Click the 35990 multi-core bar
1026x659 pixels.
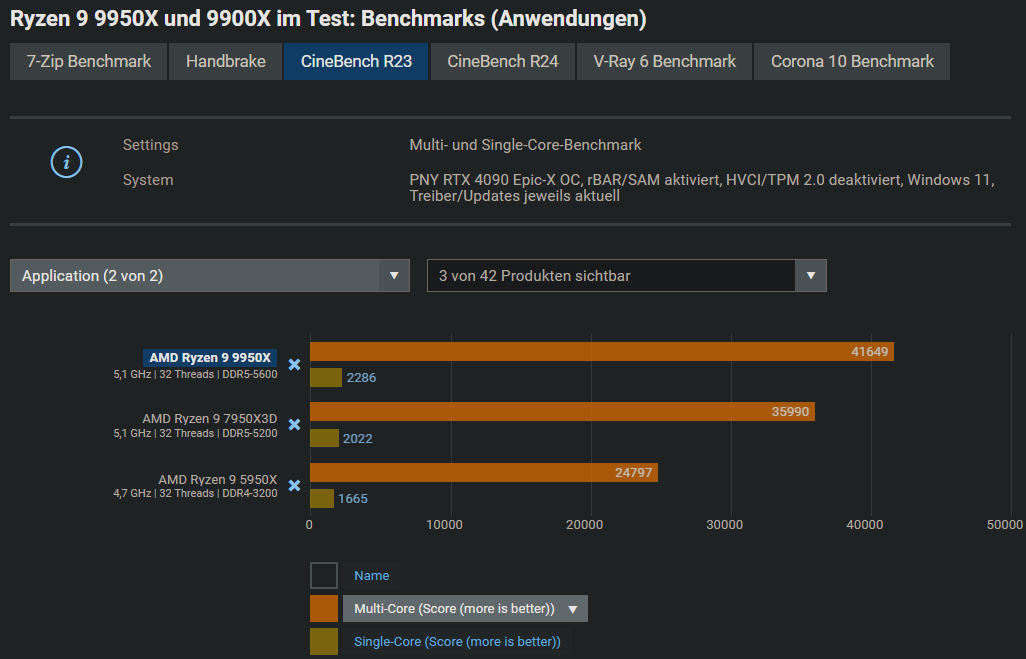pyautogui.click(x=562, y=412)
